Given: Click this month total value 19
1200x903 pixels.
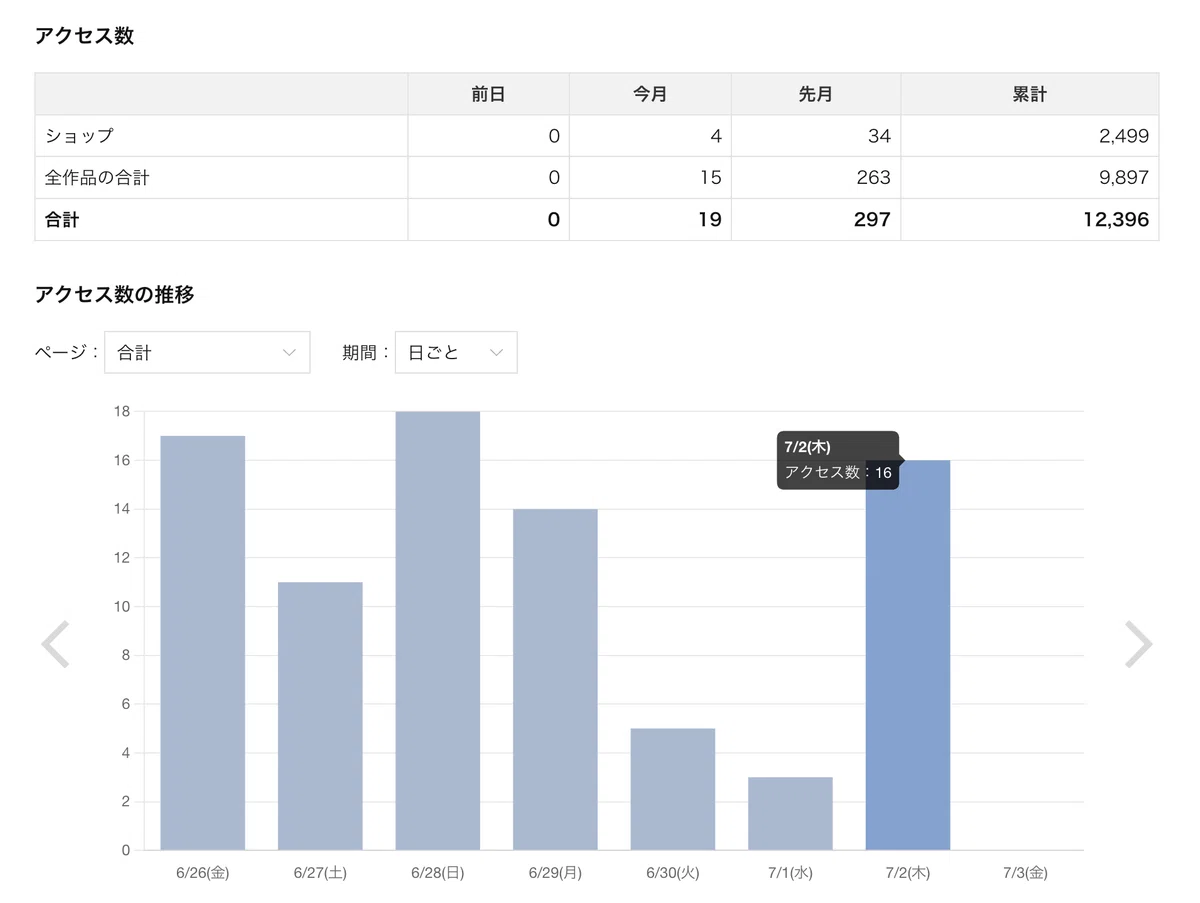Looking at the screenshot, I should click(x=710, y=220).
